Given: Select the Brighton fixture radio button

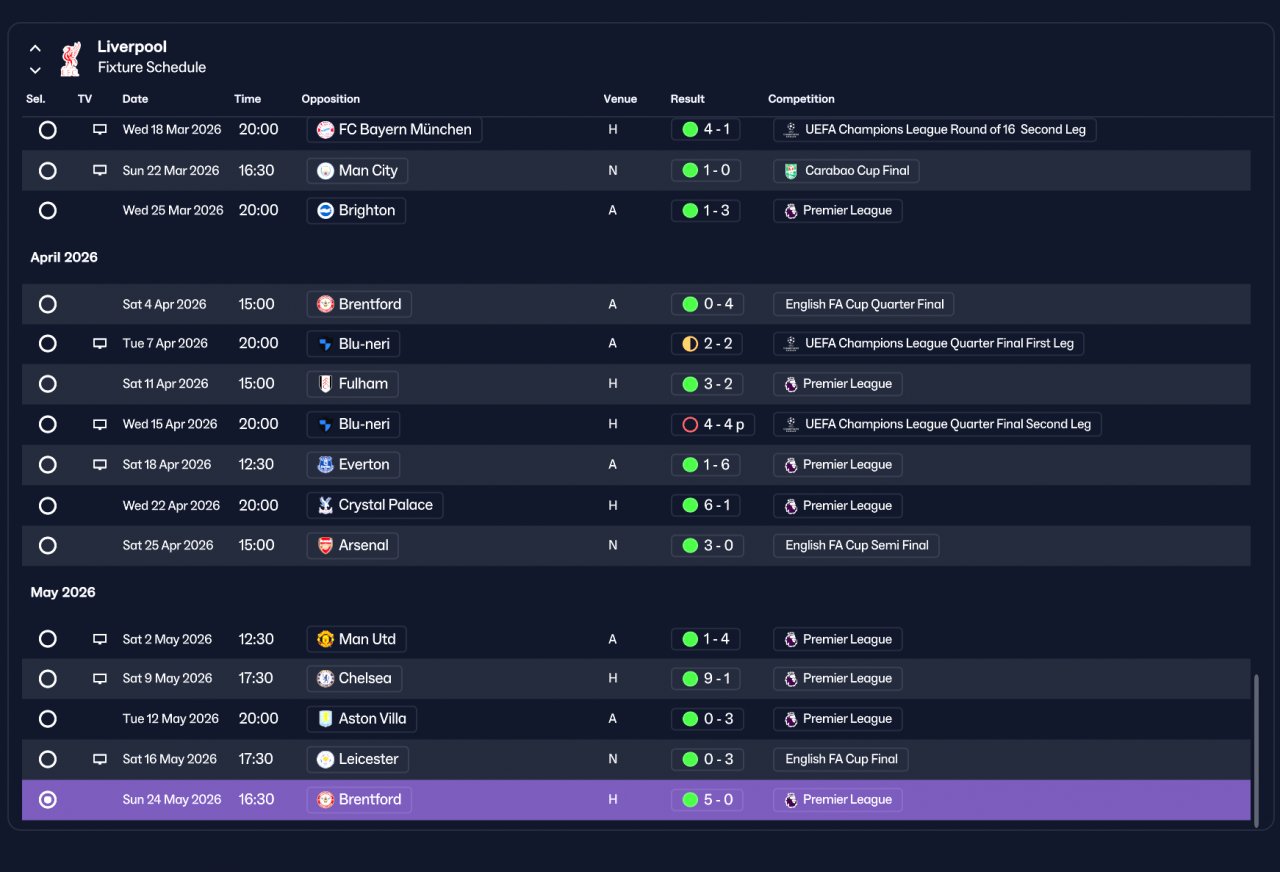Looking at the screenshot, I should pos(47,211).
